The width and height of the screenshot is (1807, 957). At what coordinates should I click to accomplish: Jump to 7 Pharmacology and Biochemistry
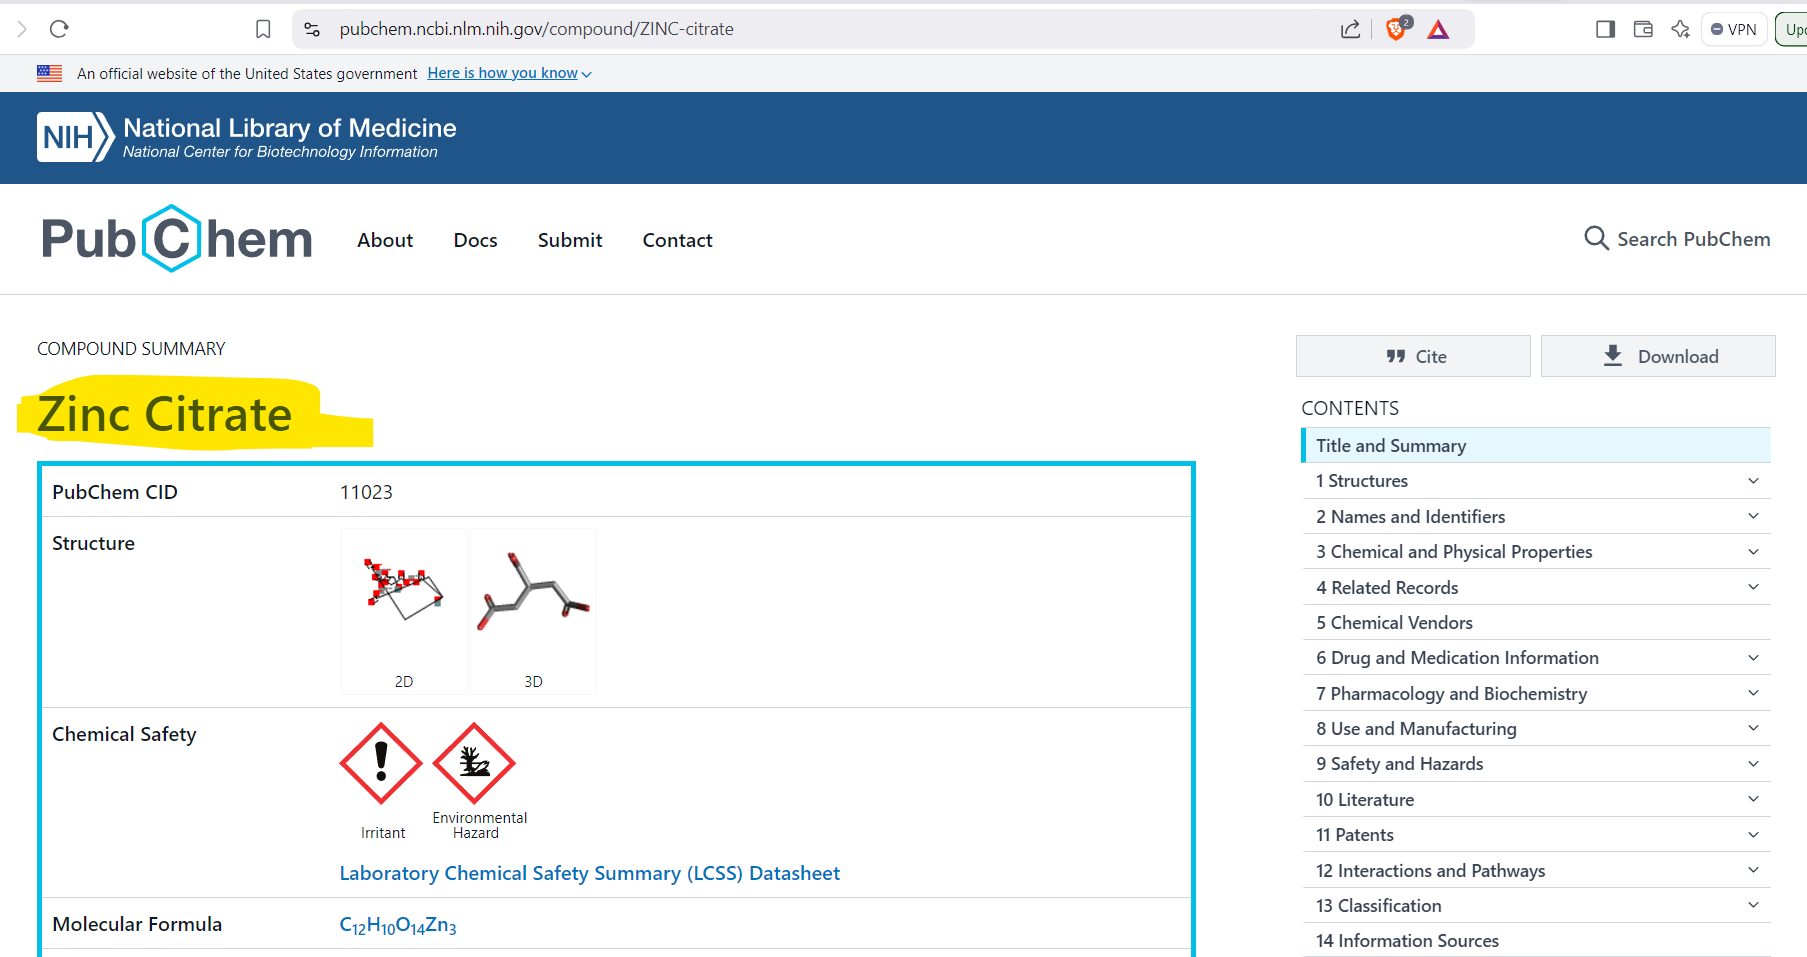point(1451,693)
